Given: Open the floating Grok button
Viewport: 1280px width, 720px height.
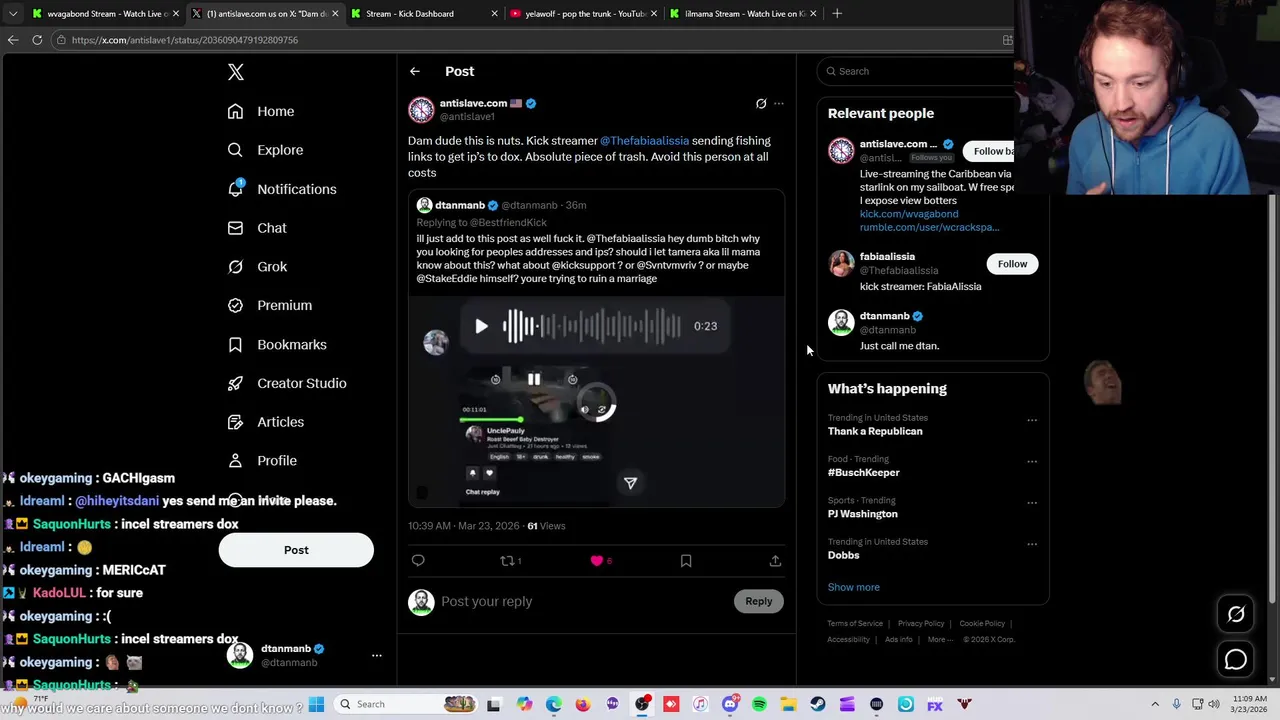Looking at the screenshot, I should 1236,615.
